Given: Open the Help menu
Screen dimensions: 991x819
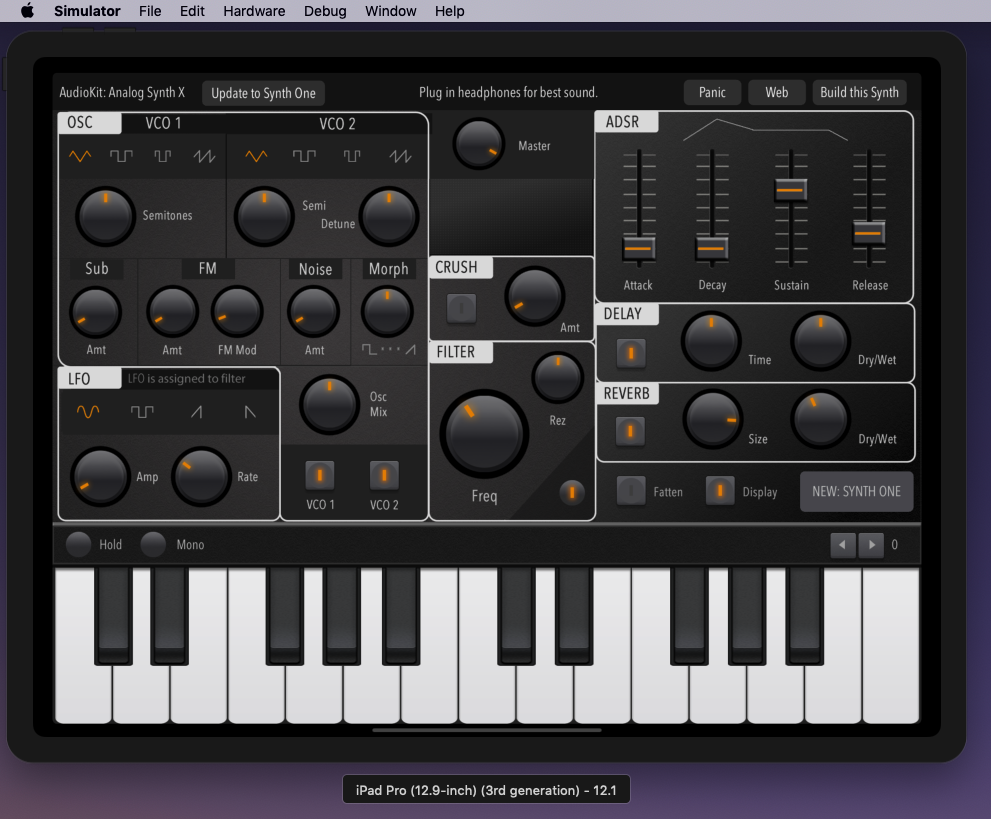Looking at the screenshot, I should click(x=449, y=11).
